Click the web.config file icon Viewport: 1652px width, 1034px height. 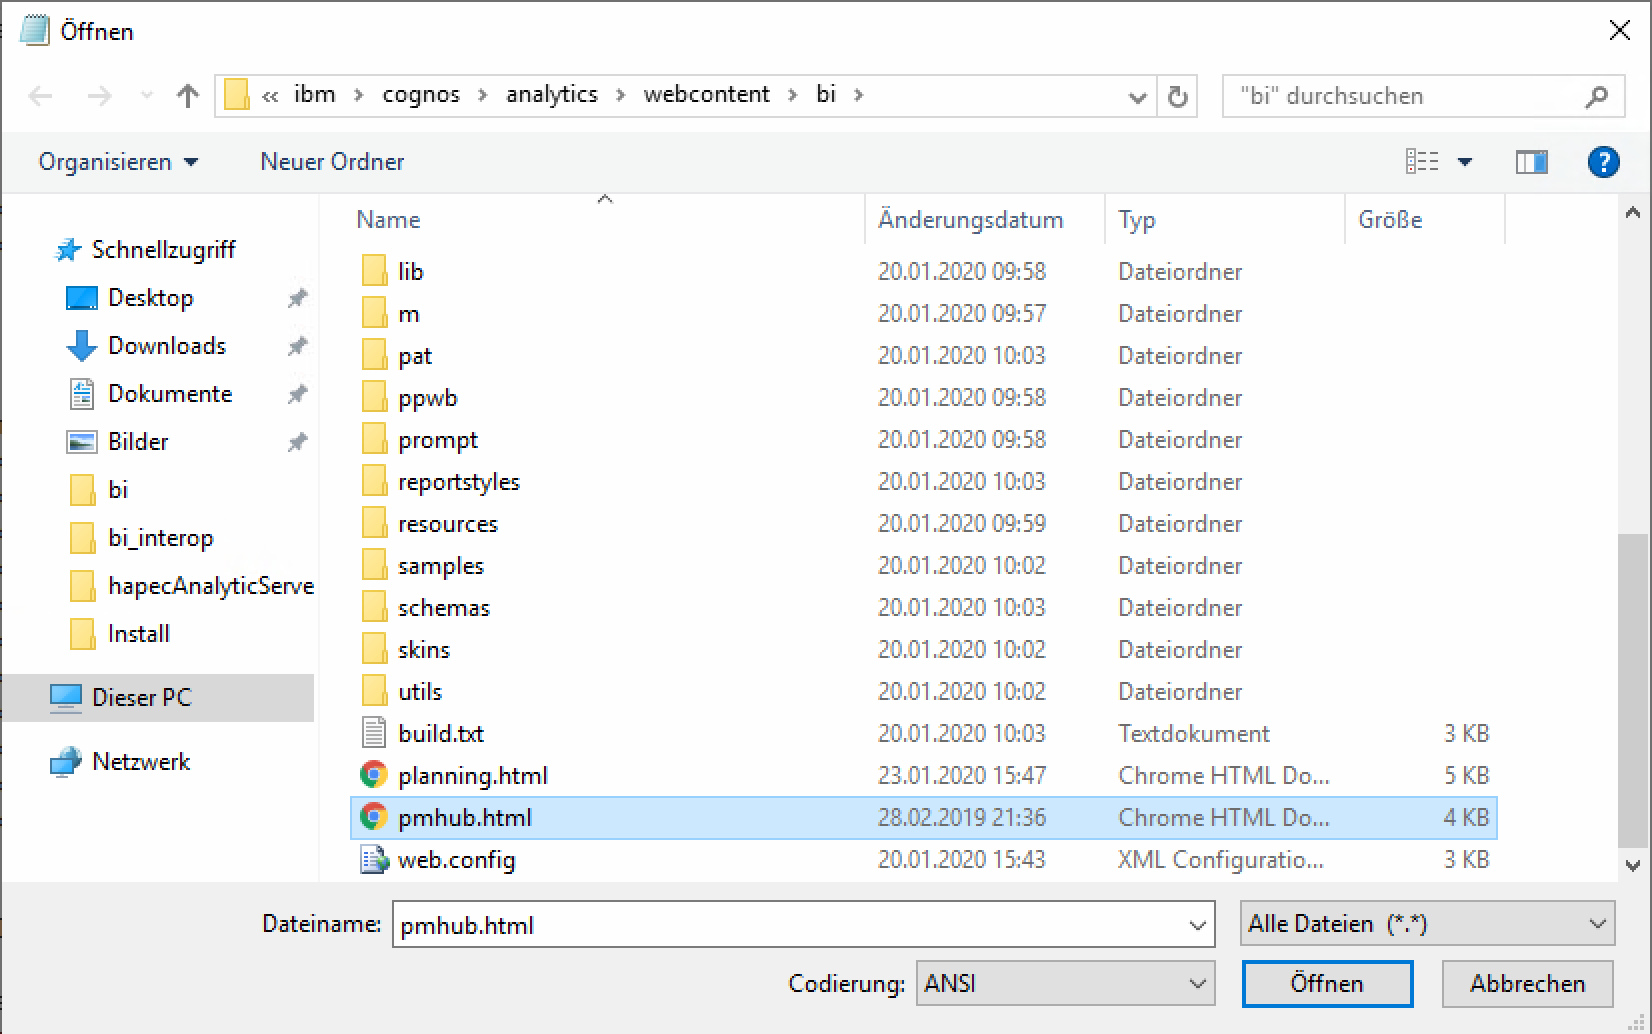374,860
